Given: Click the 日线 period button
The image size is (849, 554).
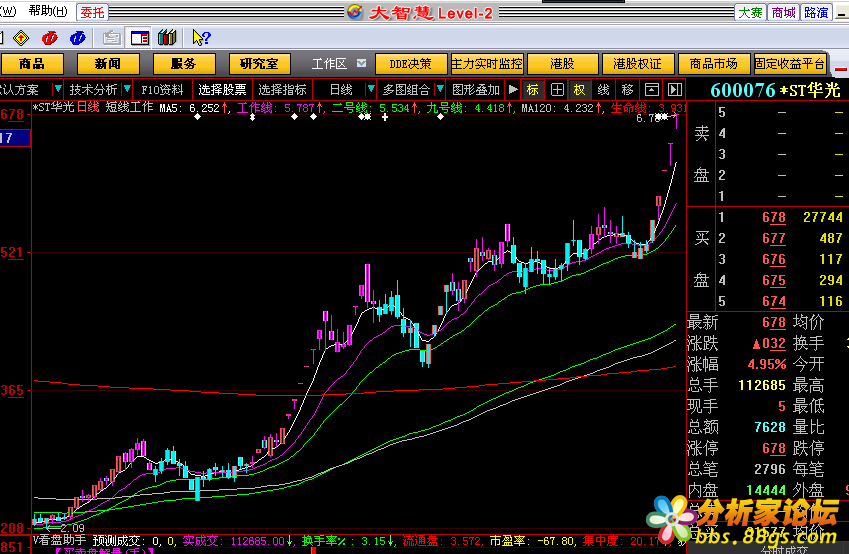Looking at the screenshot, I should pos(341,90).
